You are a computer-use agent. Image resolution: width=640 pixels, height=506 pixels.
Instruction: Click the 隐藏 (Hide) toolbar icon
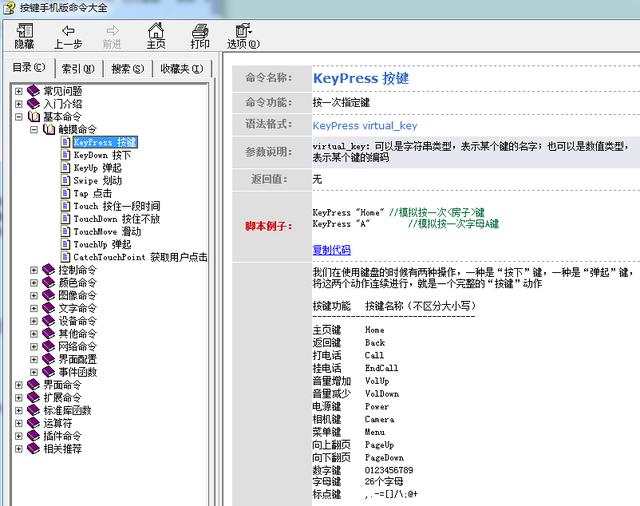coord(24,31)
